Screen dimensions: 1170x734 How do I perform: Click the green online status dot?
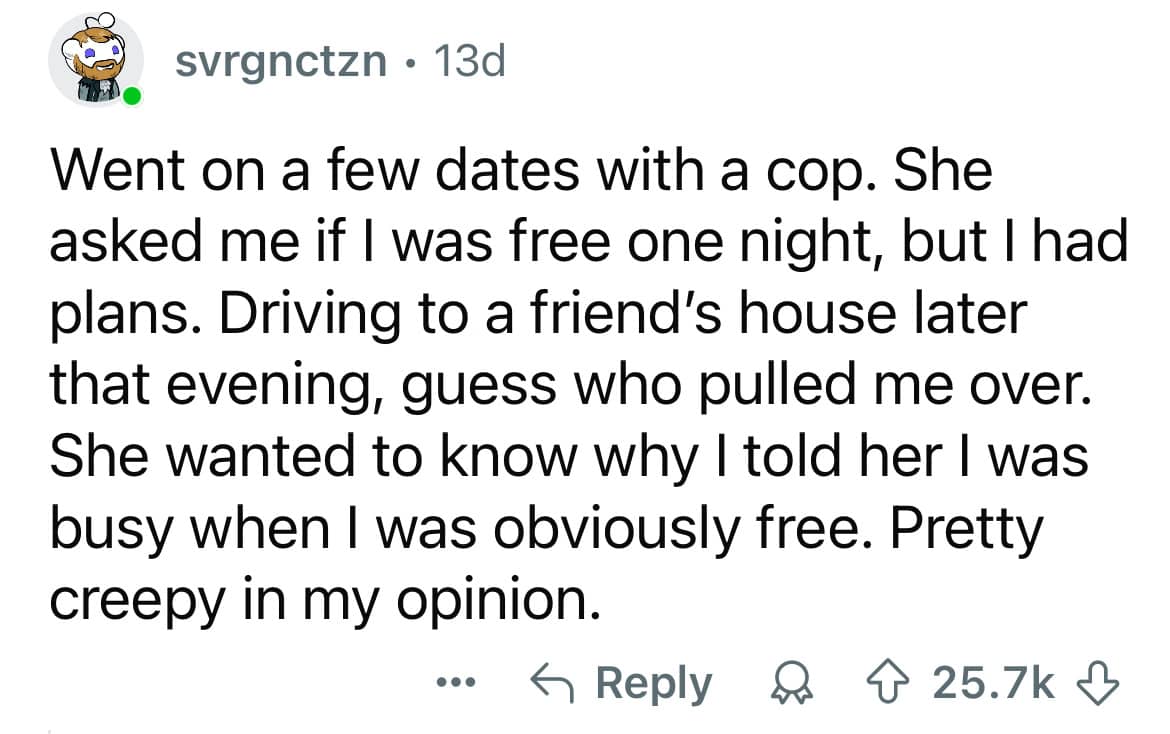(132, 98)
